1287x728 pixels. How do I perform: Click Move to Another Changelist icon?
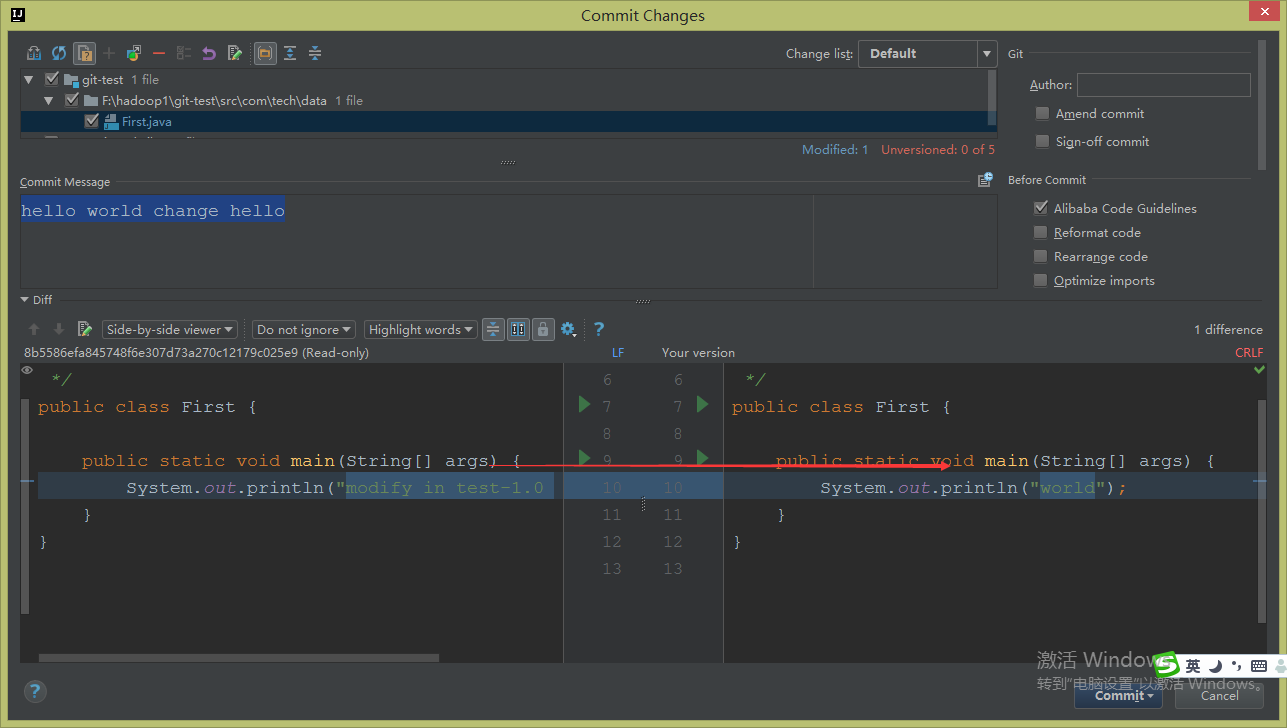[134, 53]
